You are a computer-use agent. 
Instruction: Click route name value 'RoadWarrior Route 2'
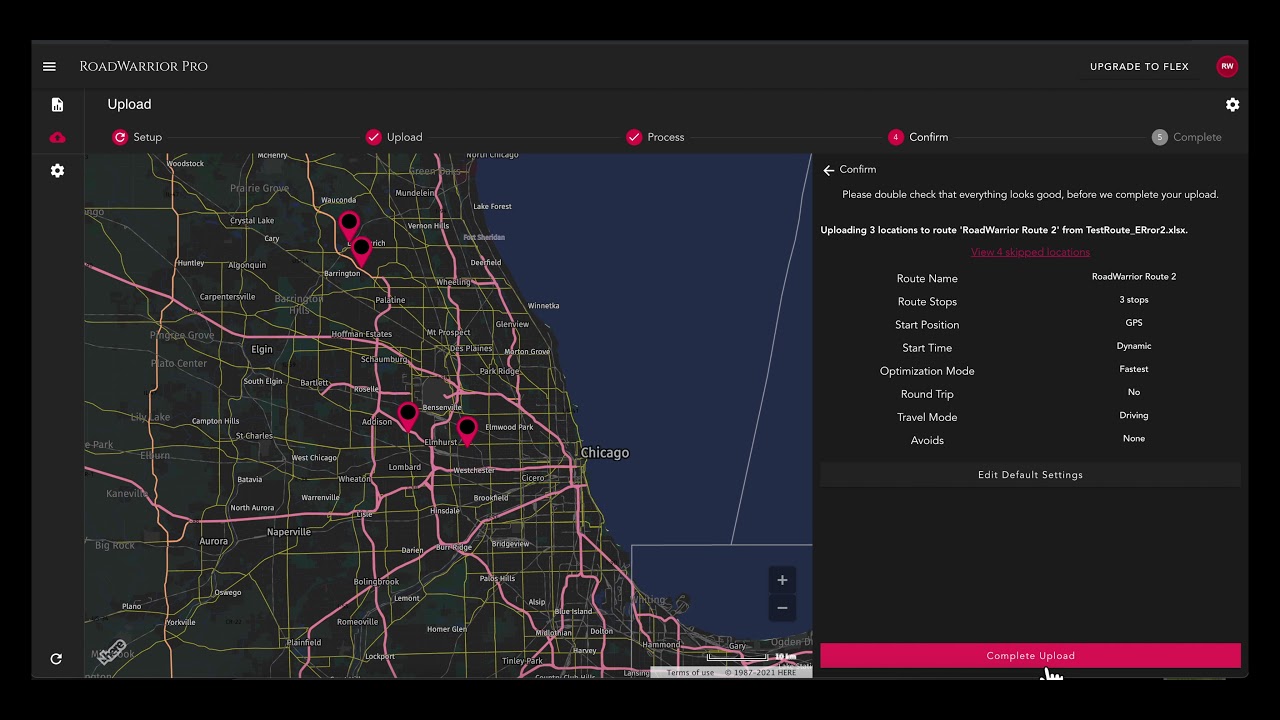[1134, 277]
